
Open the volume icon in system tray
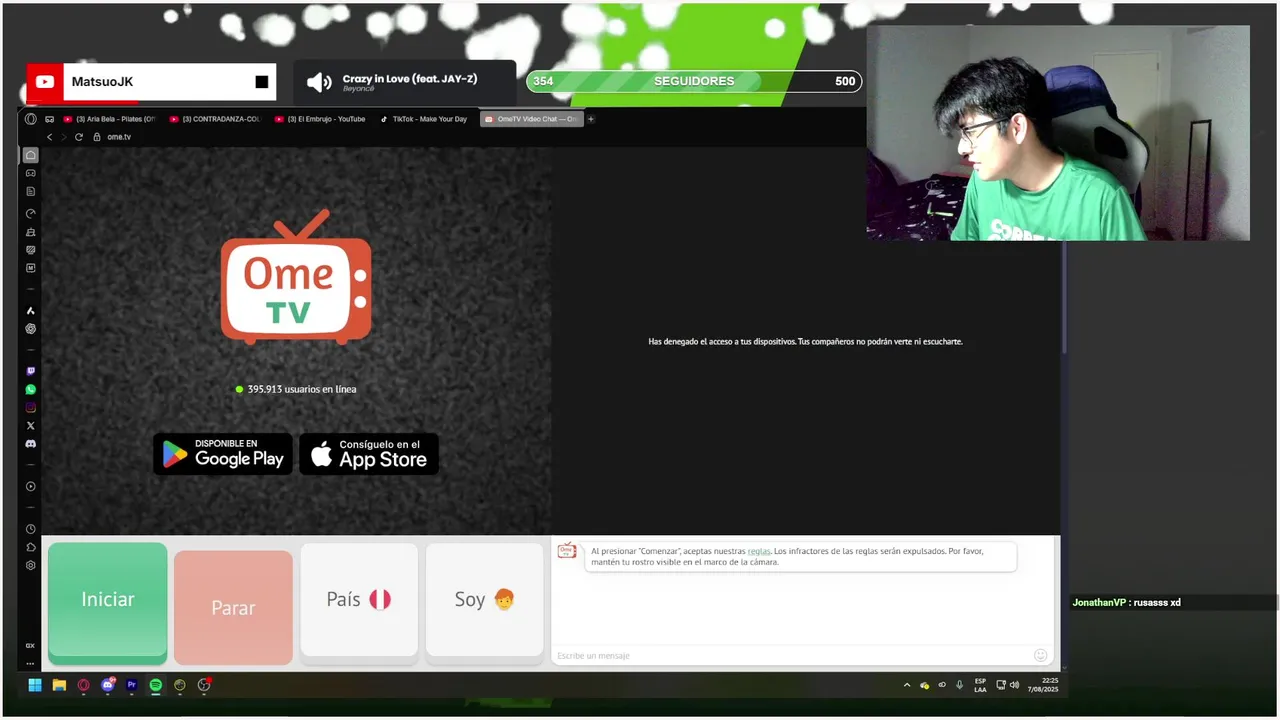tap(1014, 685)
